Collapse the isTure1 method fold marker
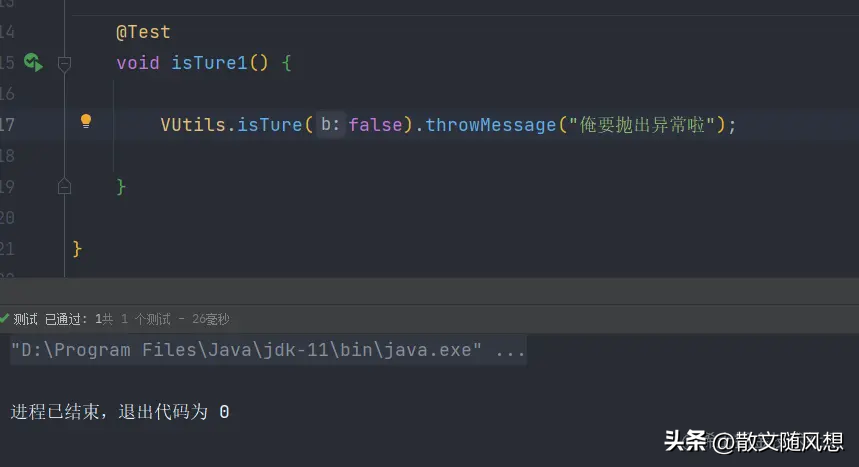 click(64, 64)
